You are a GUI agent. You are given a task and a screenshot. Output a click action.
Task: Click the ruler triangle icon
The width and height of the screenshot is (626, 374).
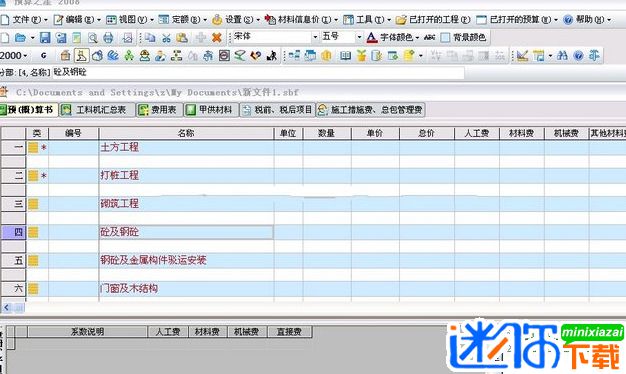coord(523,56)
